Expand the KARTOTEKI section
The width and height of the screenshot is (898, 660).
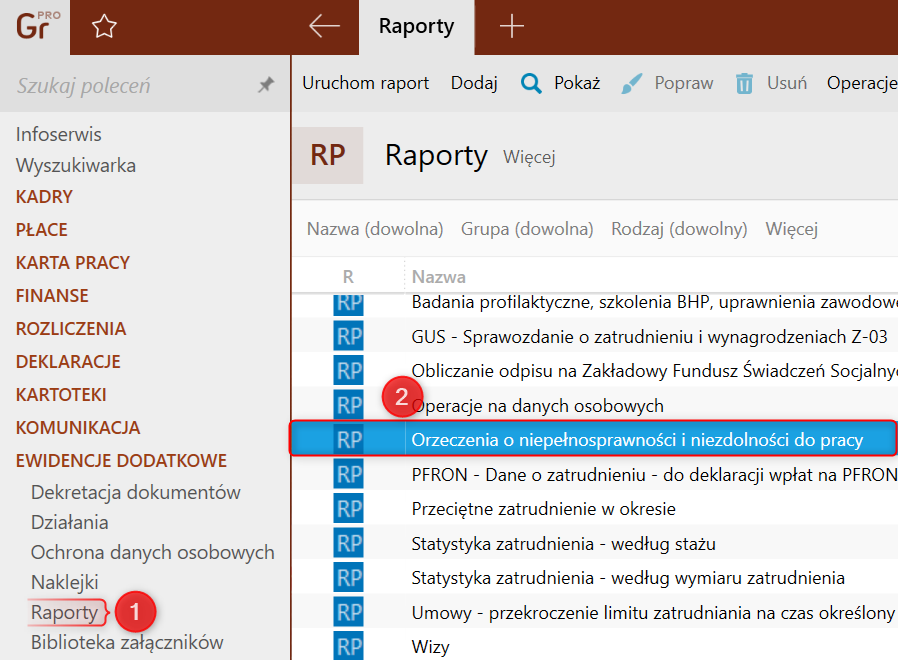click(61, 395)
